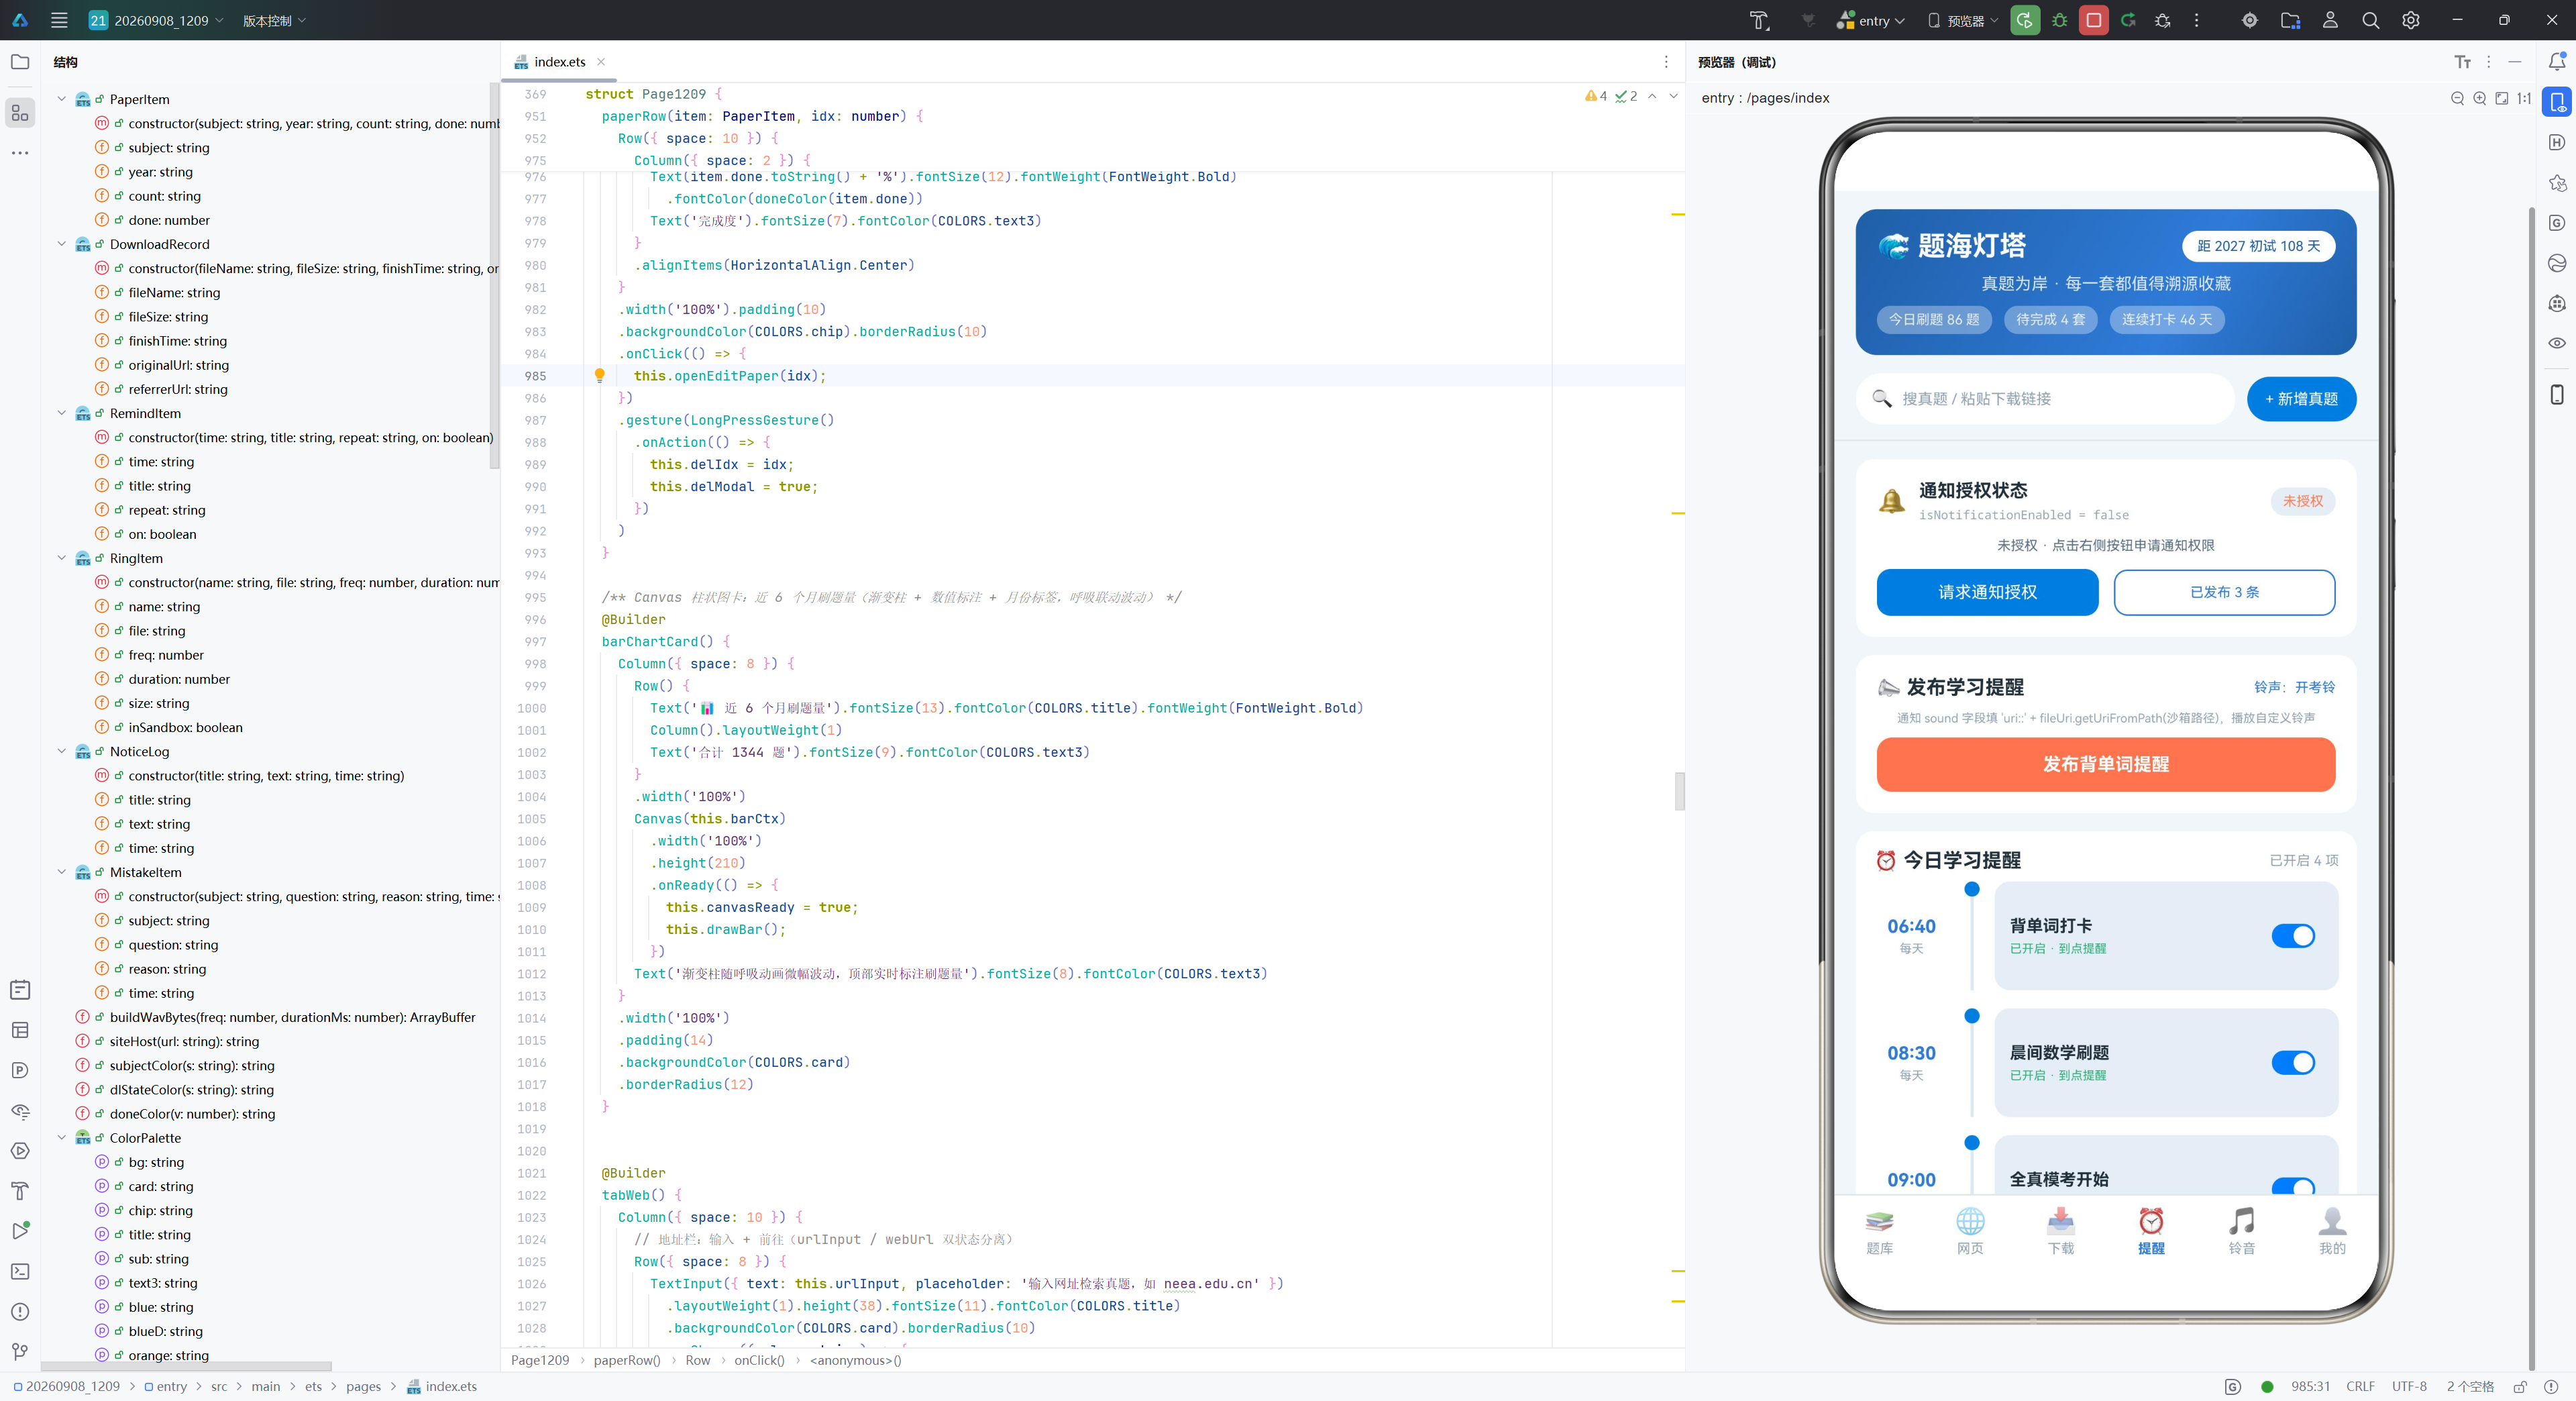Collapse the NoticeLog class node

61,751
